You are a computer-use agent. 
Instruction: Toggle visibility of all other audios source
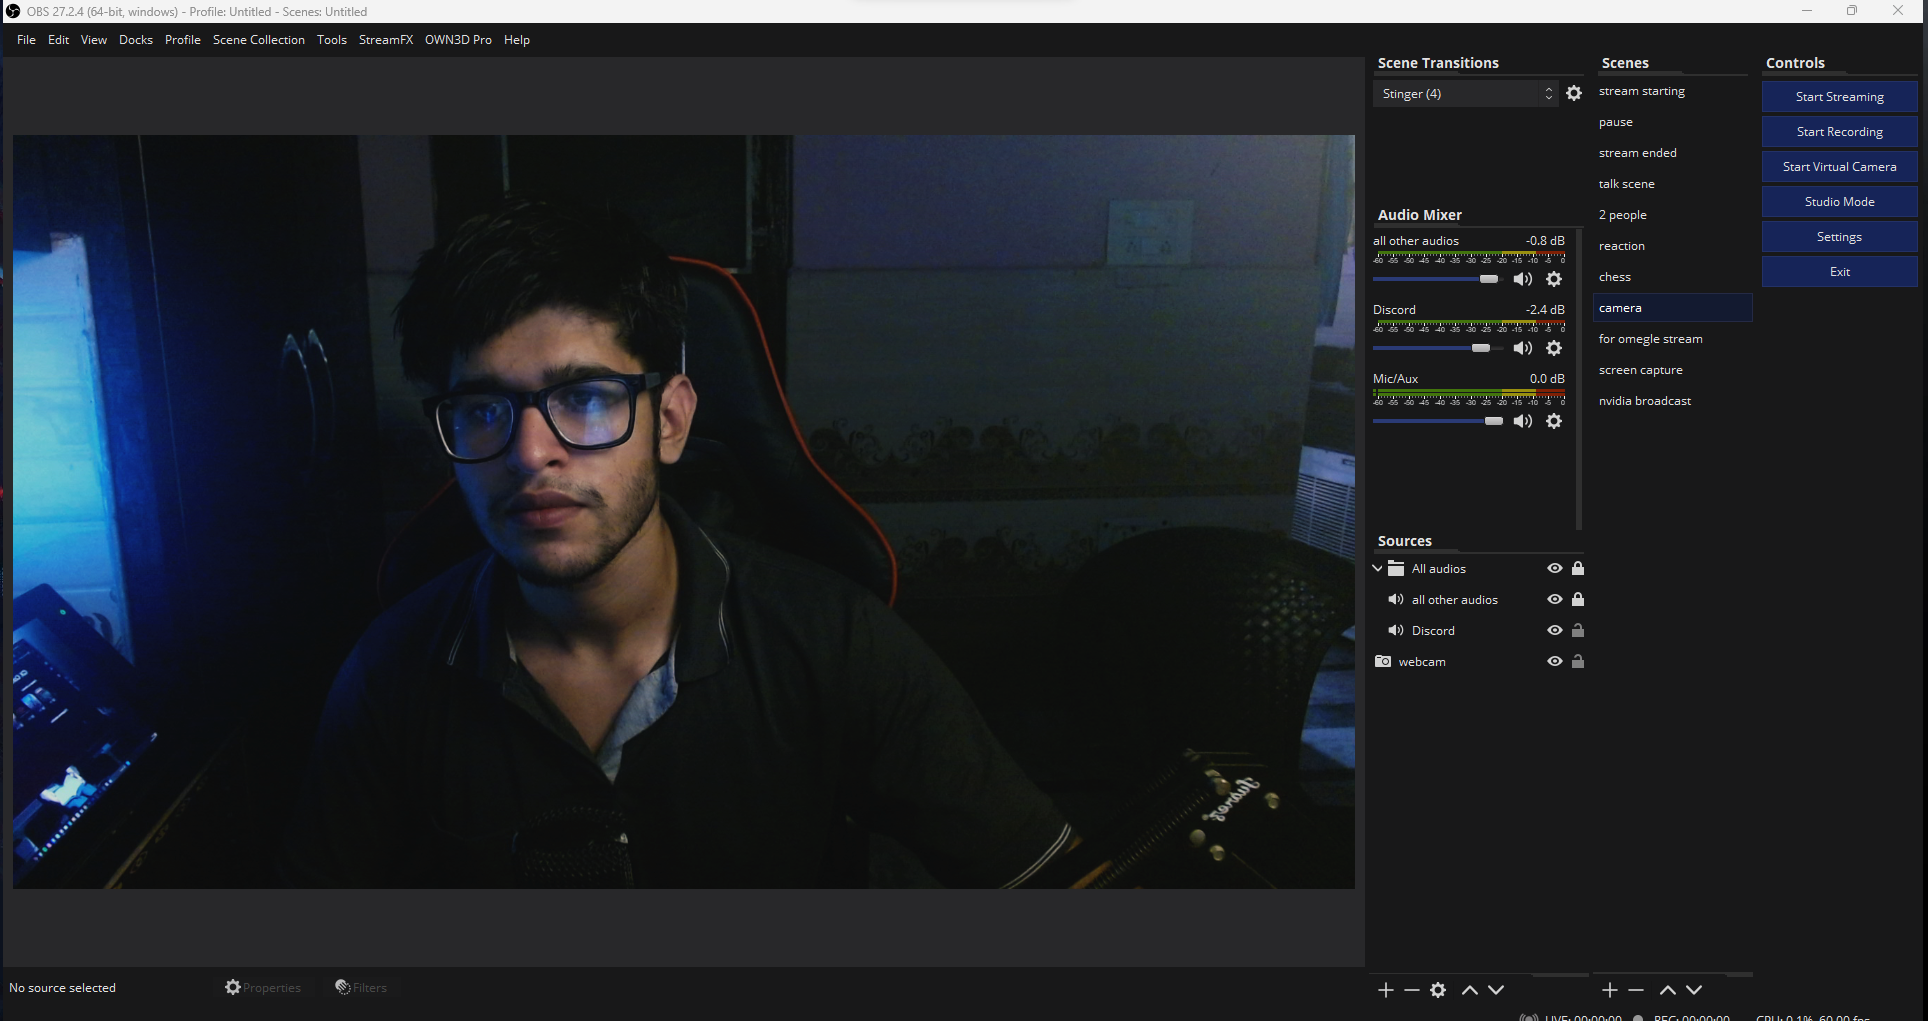click(1554, 599)
